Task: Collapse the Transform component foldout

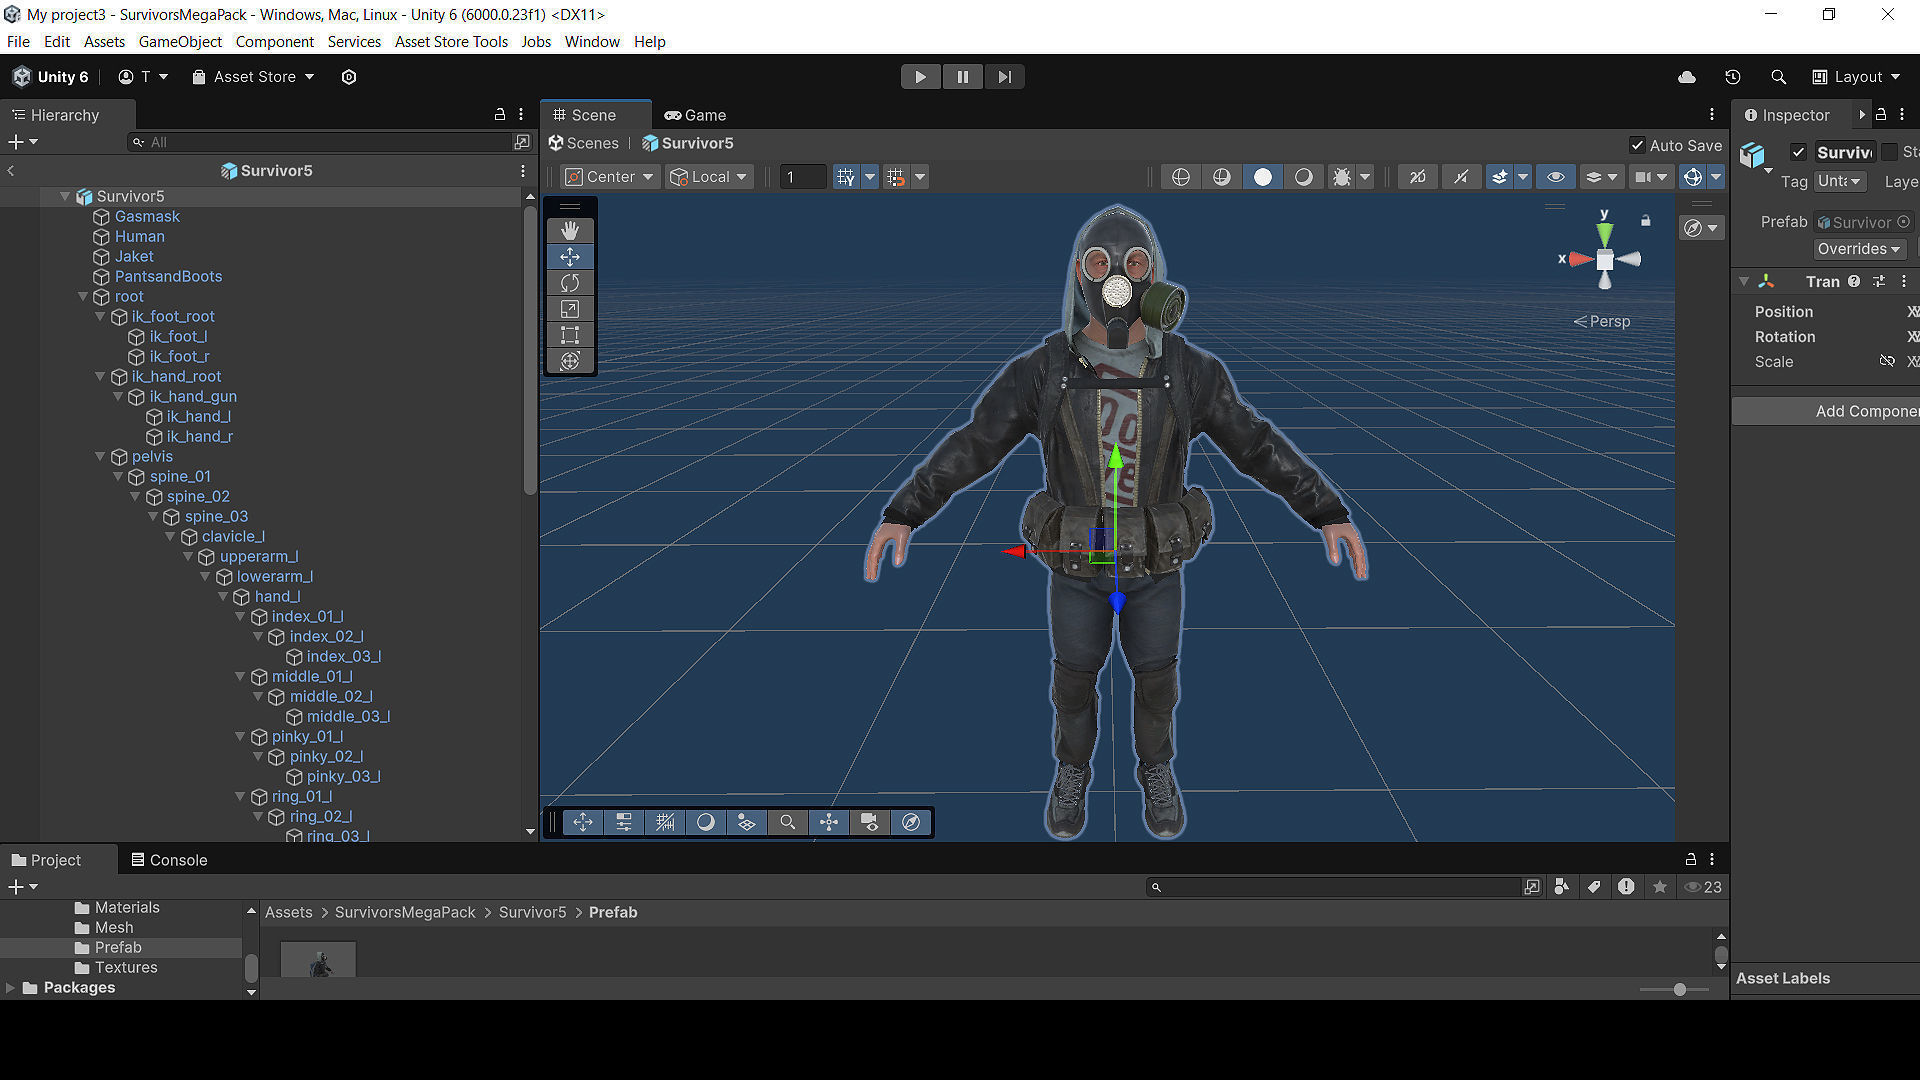Action: (x=1744, y=282)
